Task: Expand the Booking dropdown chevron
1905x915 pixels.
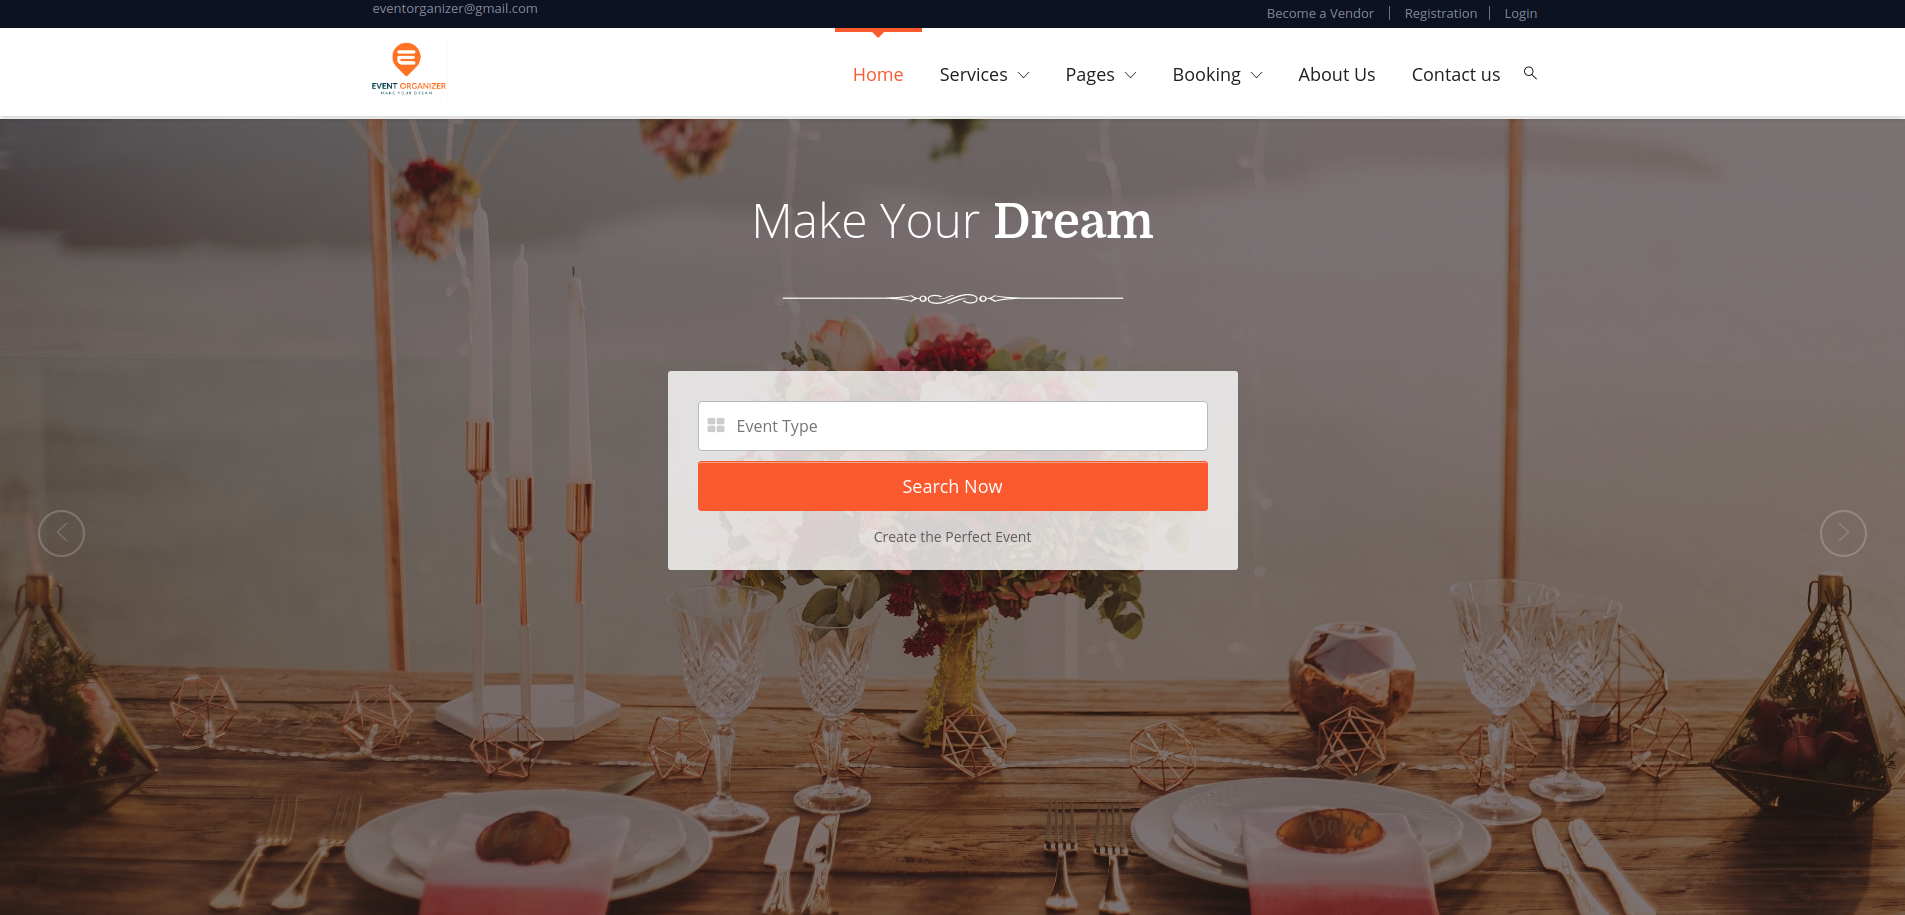Action: [x=1256, y=75]
